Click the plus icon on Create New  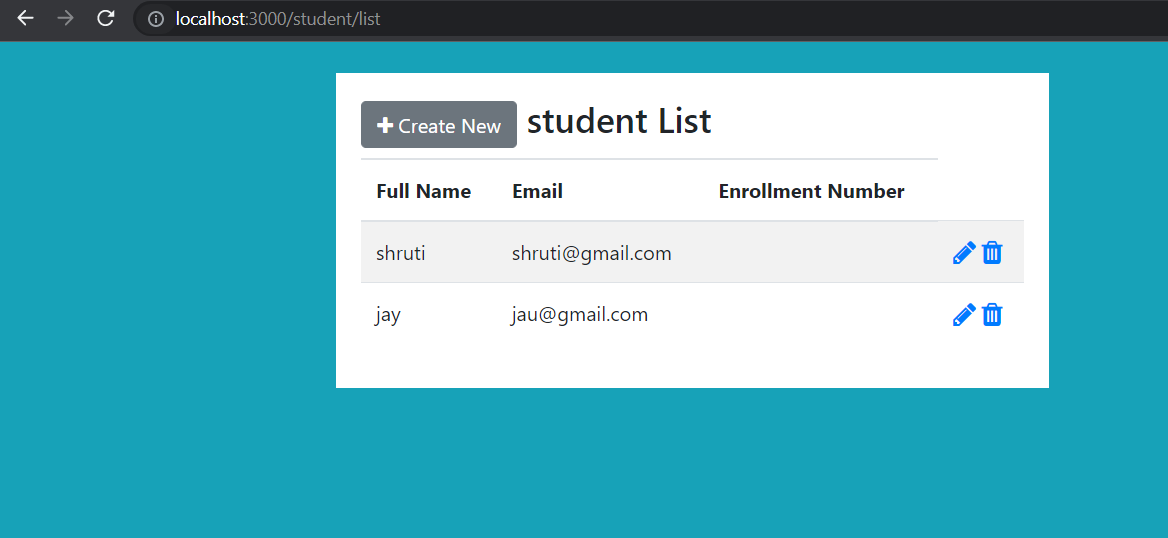coord(385,126)
